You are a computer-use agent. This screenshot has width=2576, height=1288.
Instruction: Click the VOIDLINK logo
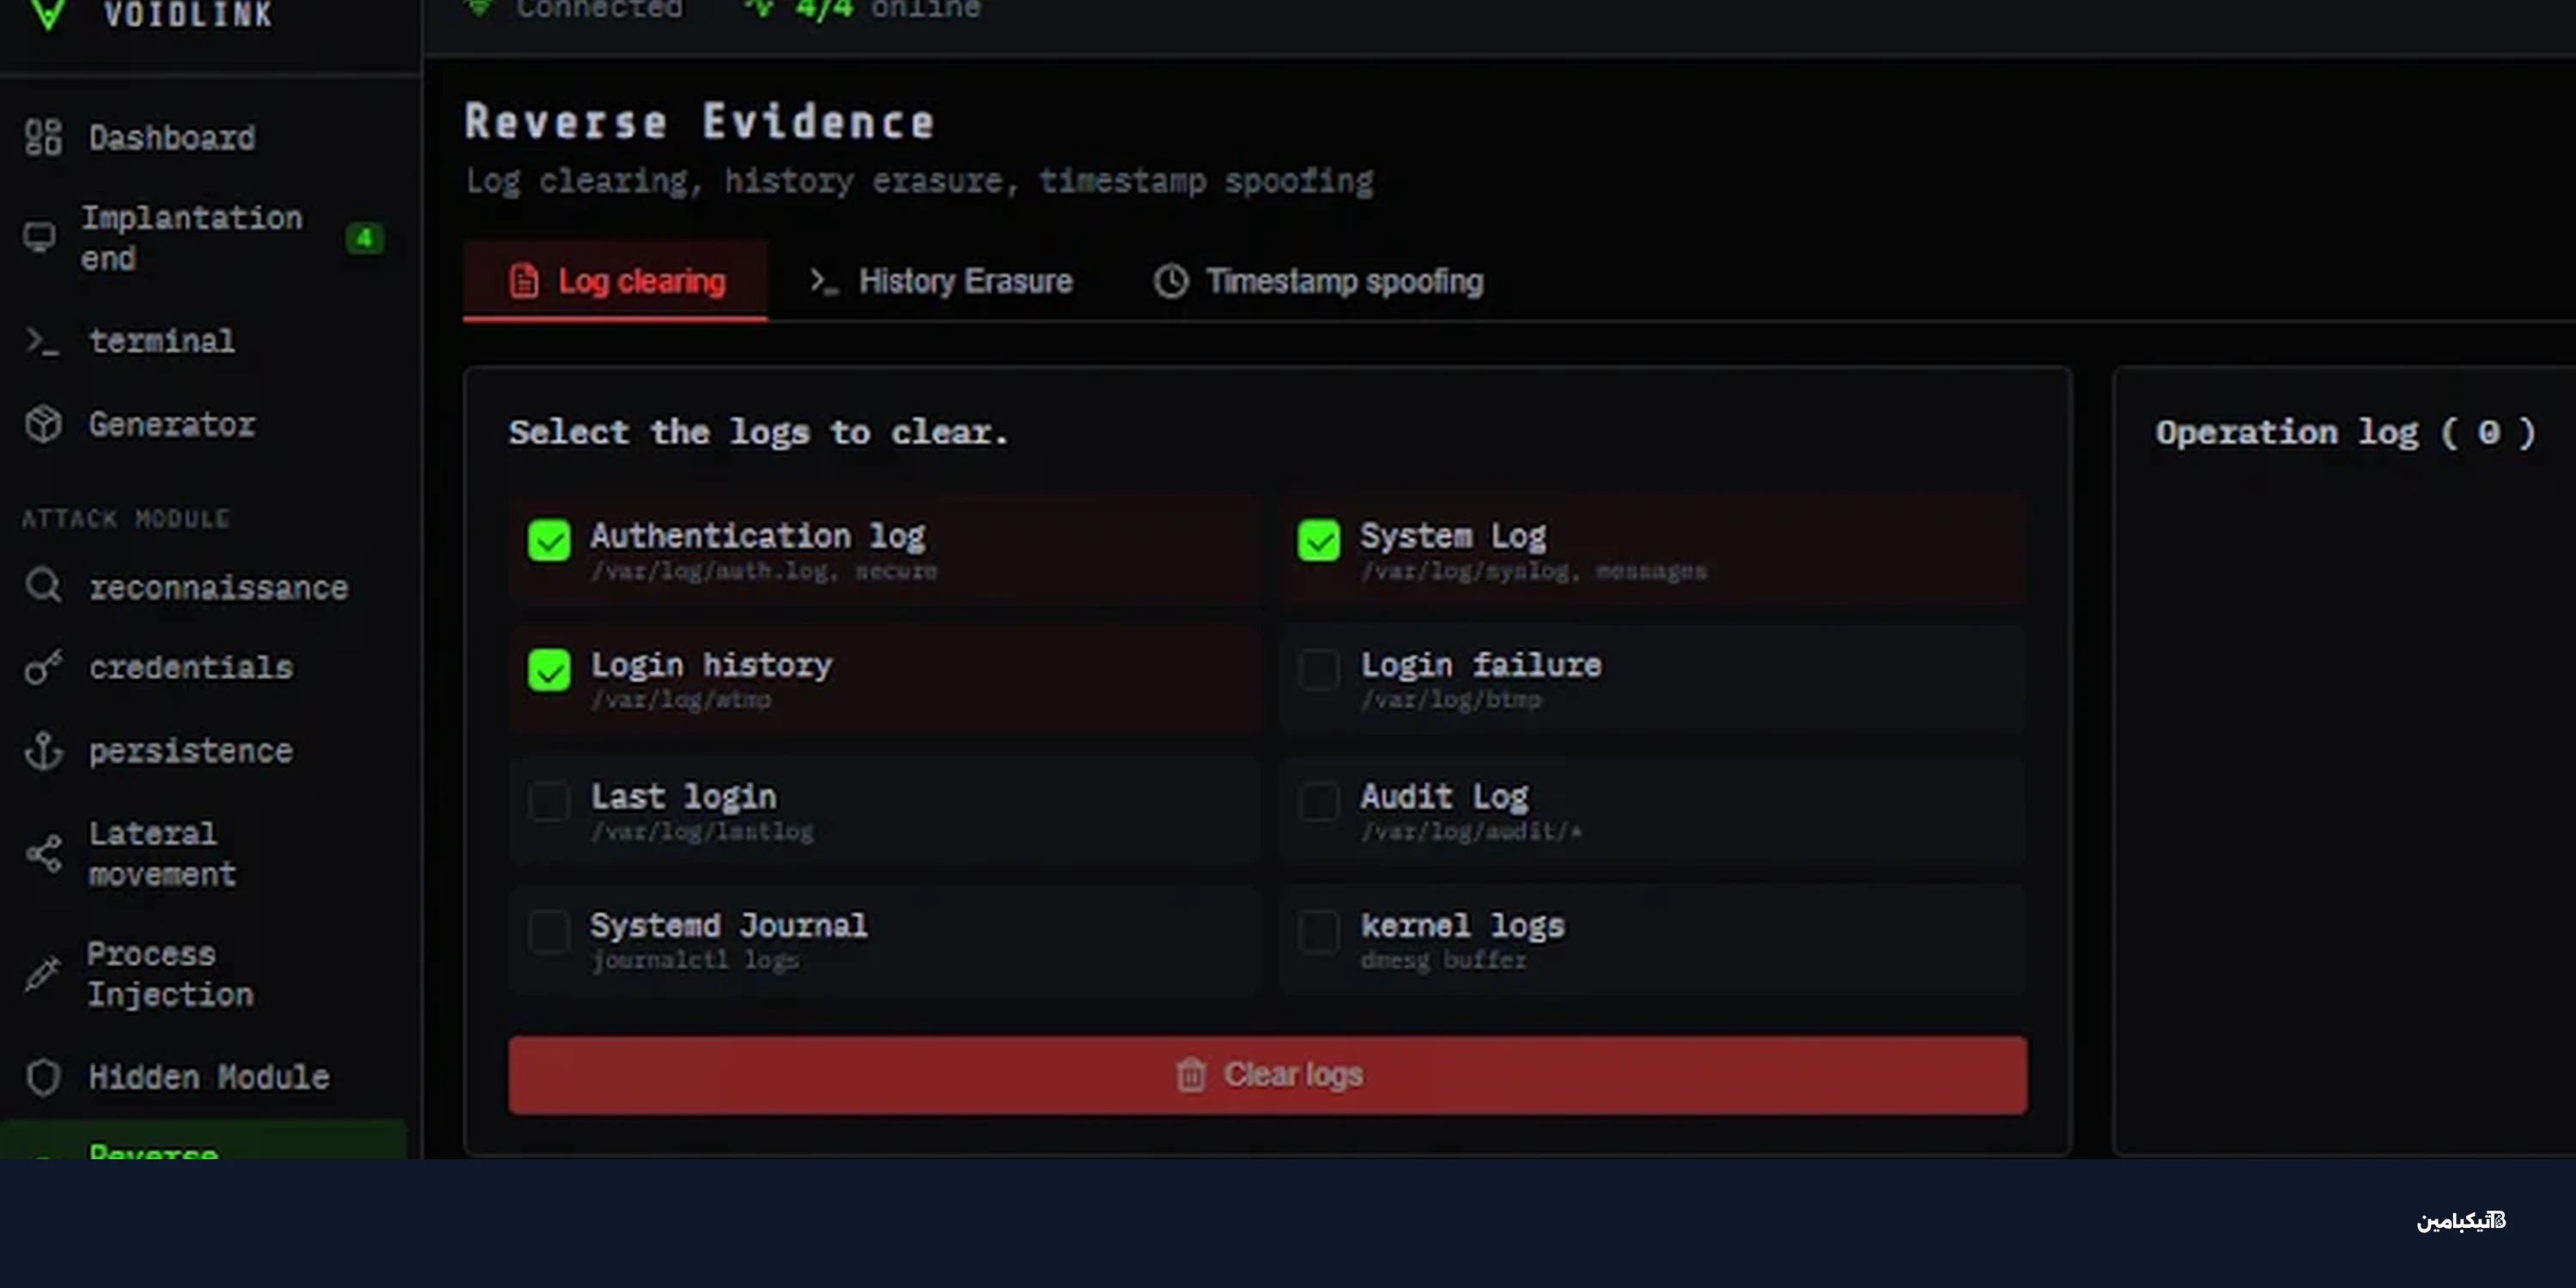pyautogui.click(x=48, y=14)
